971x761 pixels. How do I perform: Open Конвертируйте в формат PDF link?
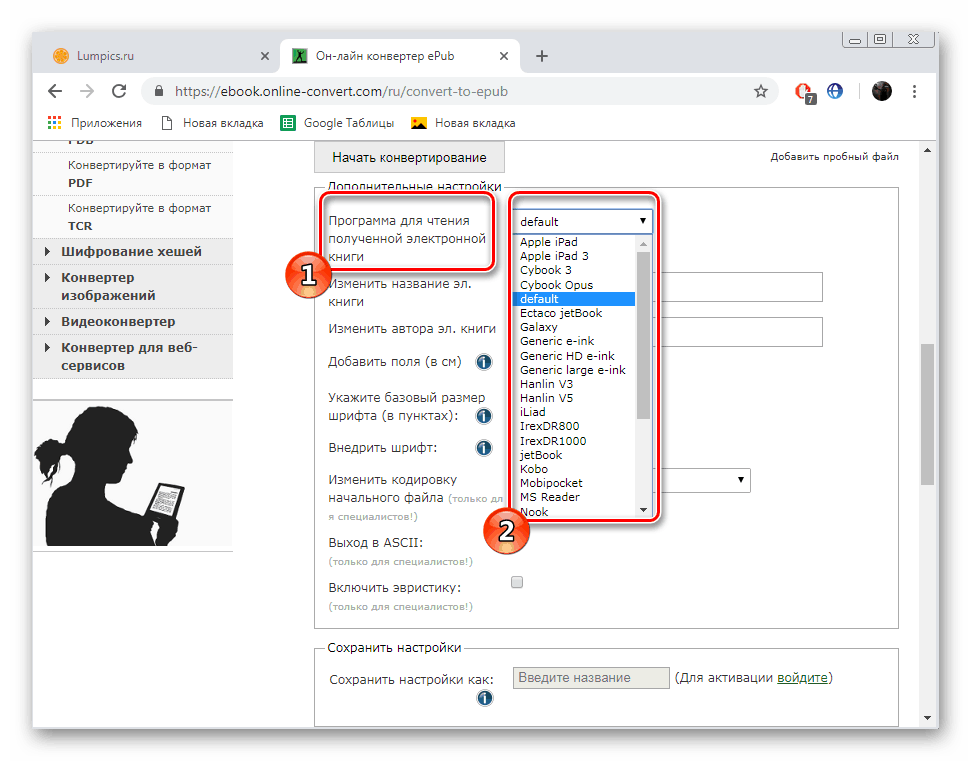139,174
